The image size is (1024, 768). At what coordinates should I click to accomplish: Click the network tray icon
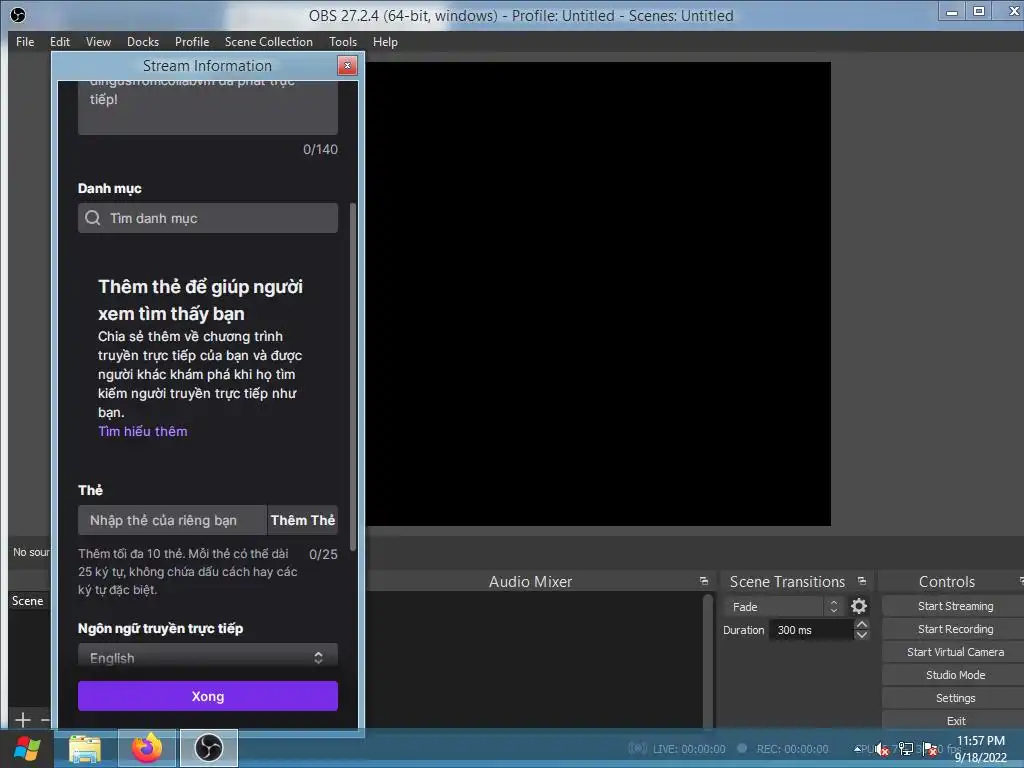click(906, 749)
